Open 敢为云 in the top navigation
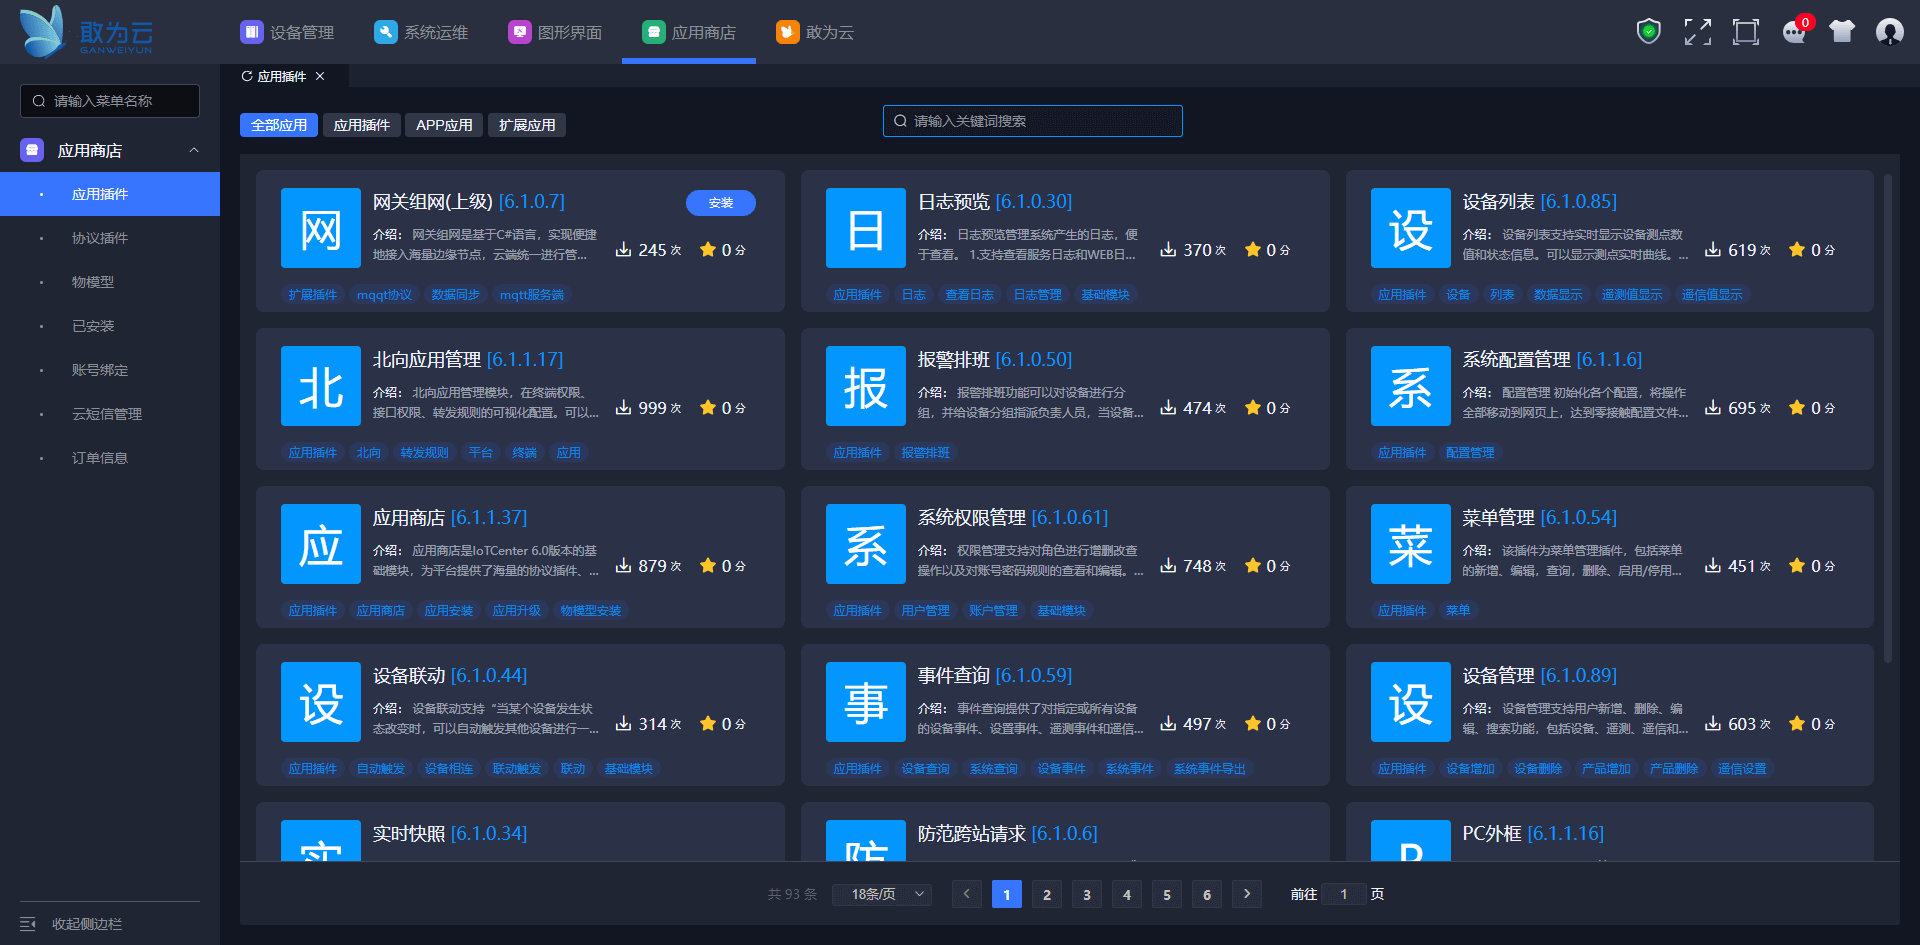 (815, 32)
